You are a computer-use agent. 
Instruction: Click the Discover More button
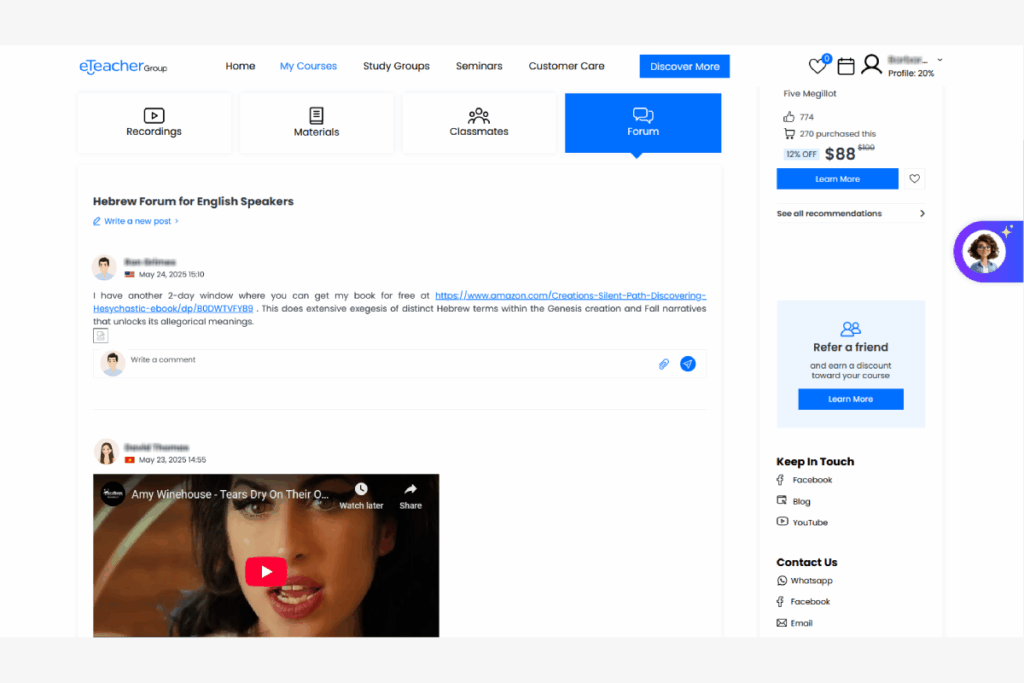(x=684, y=66)
